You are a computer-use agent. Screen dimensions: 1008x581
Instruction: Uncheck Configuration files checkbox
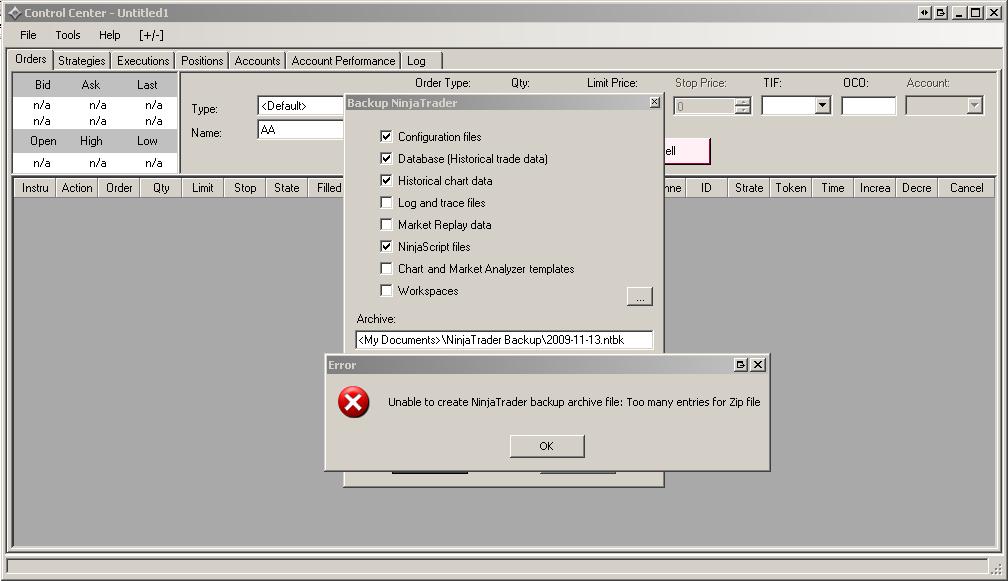[386, 136]
